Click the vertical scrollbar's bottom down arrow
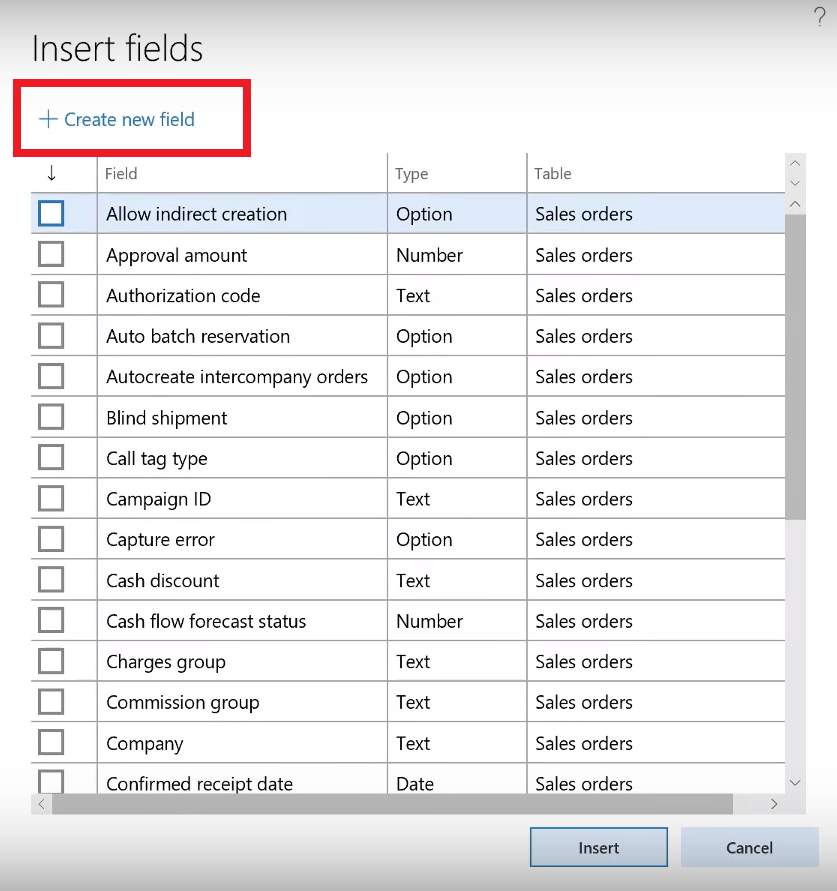The width and height of the screenshot is (837, 891). tap(796, 783)
